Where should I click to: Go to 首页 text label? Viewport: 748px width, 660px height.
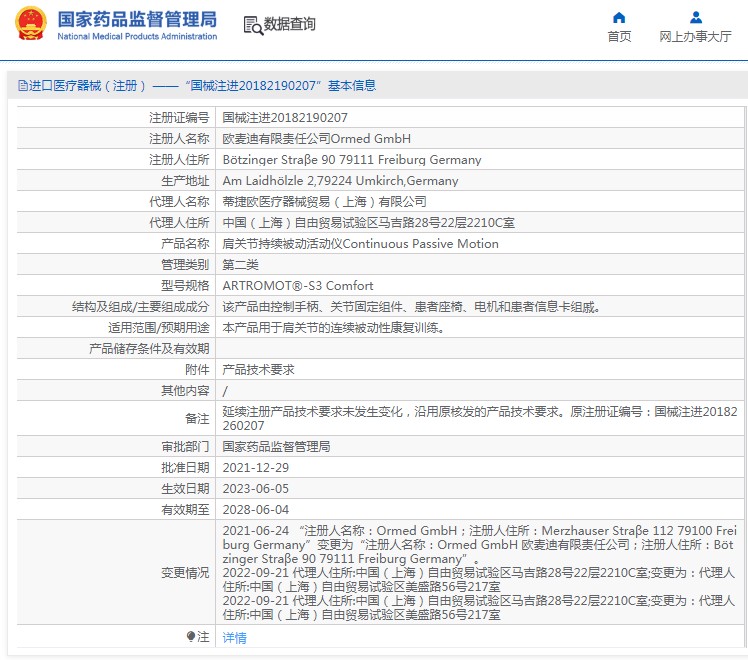click(619, 37)
